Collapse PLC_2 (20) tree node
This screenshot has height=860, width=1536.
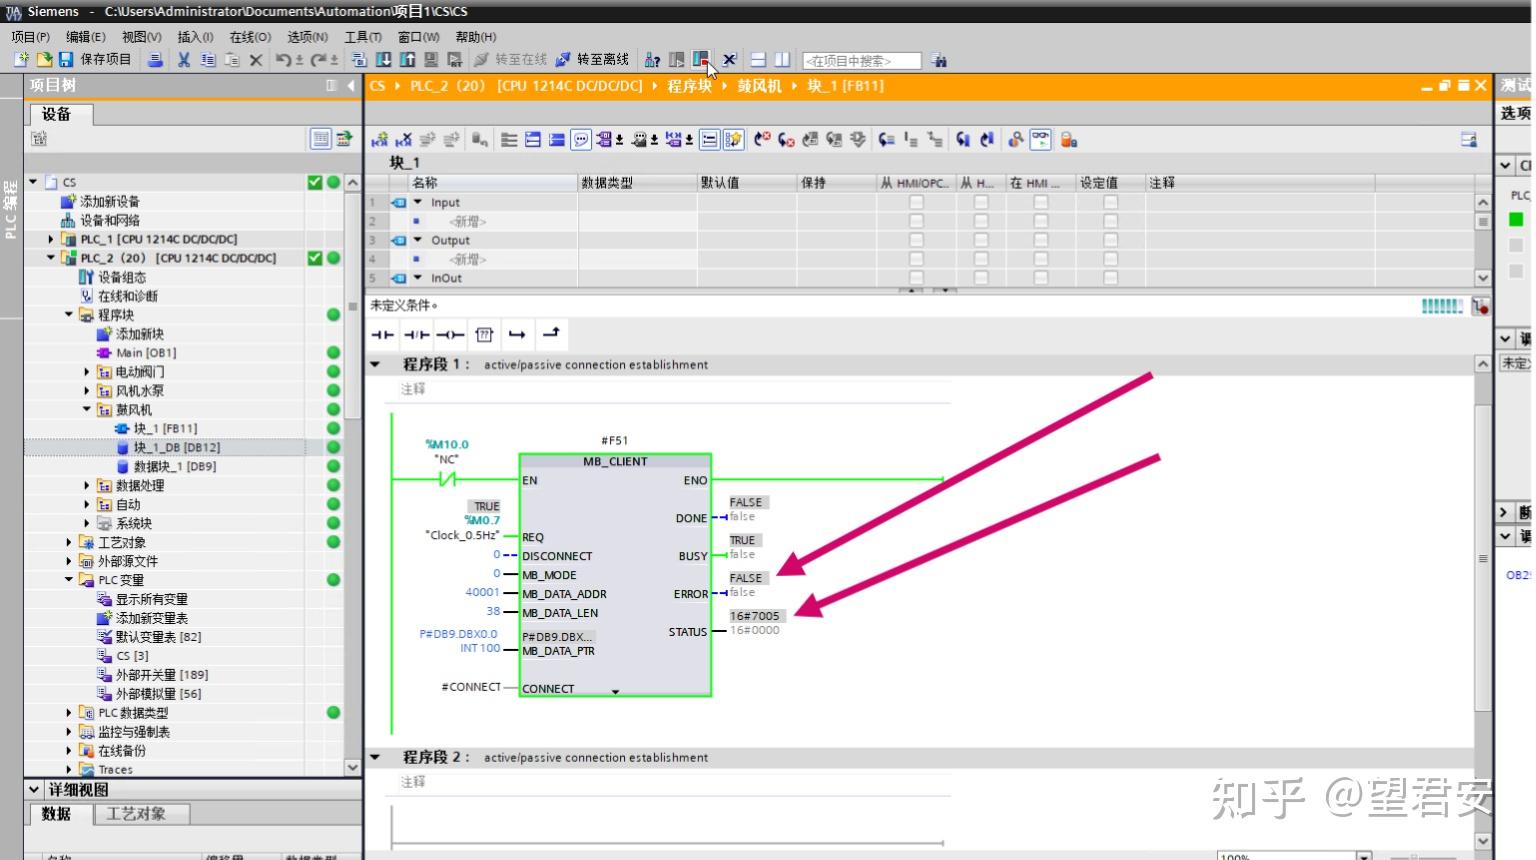click(51, 258)
